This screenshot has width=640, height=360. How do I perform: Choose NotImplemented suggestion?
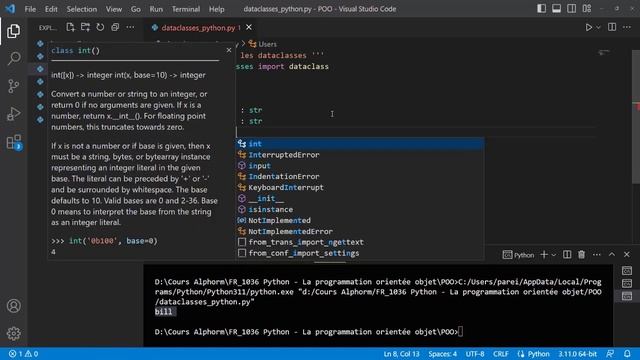(360, 220)
